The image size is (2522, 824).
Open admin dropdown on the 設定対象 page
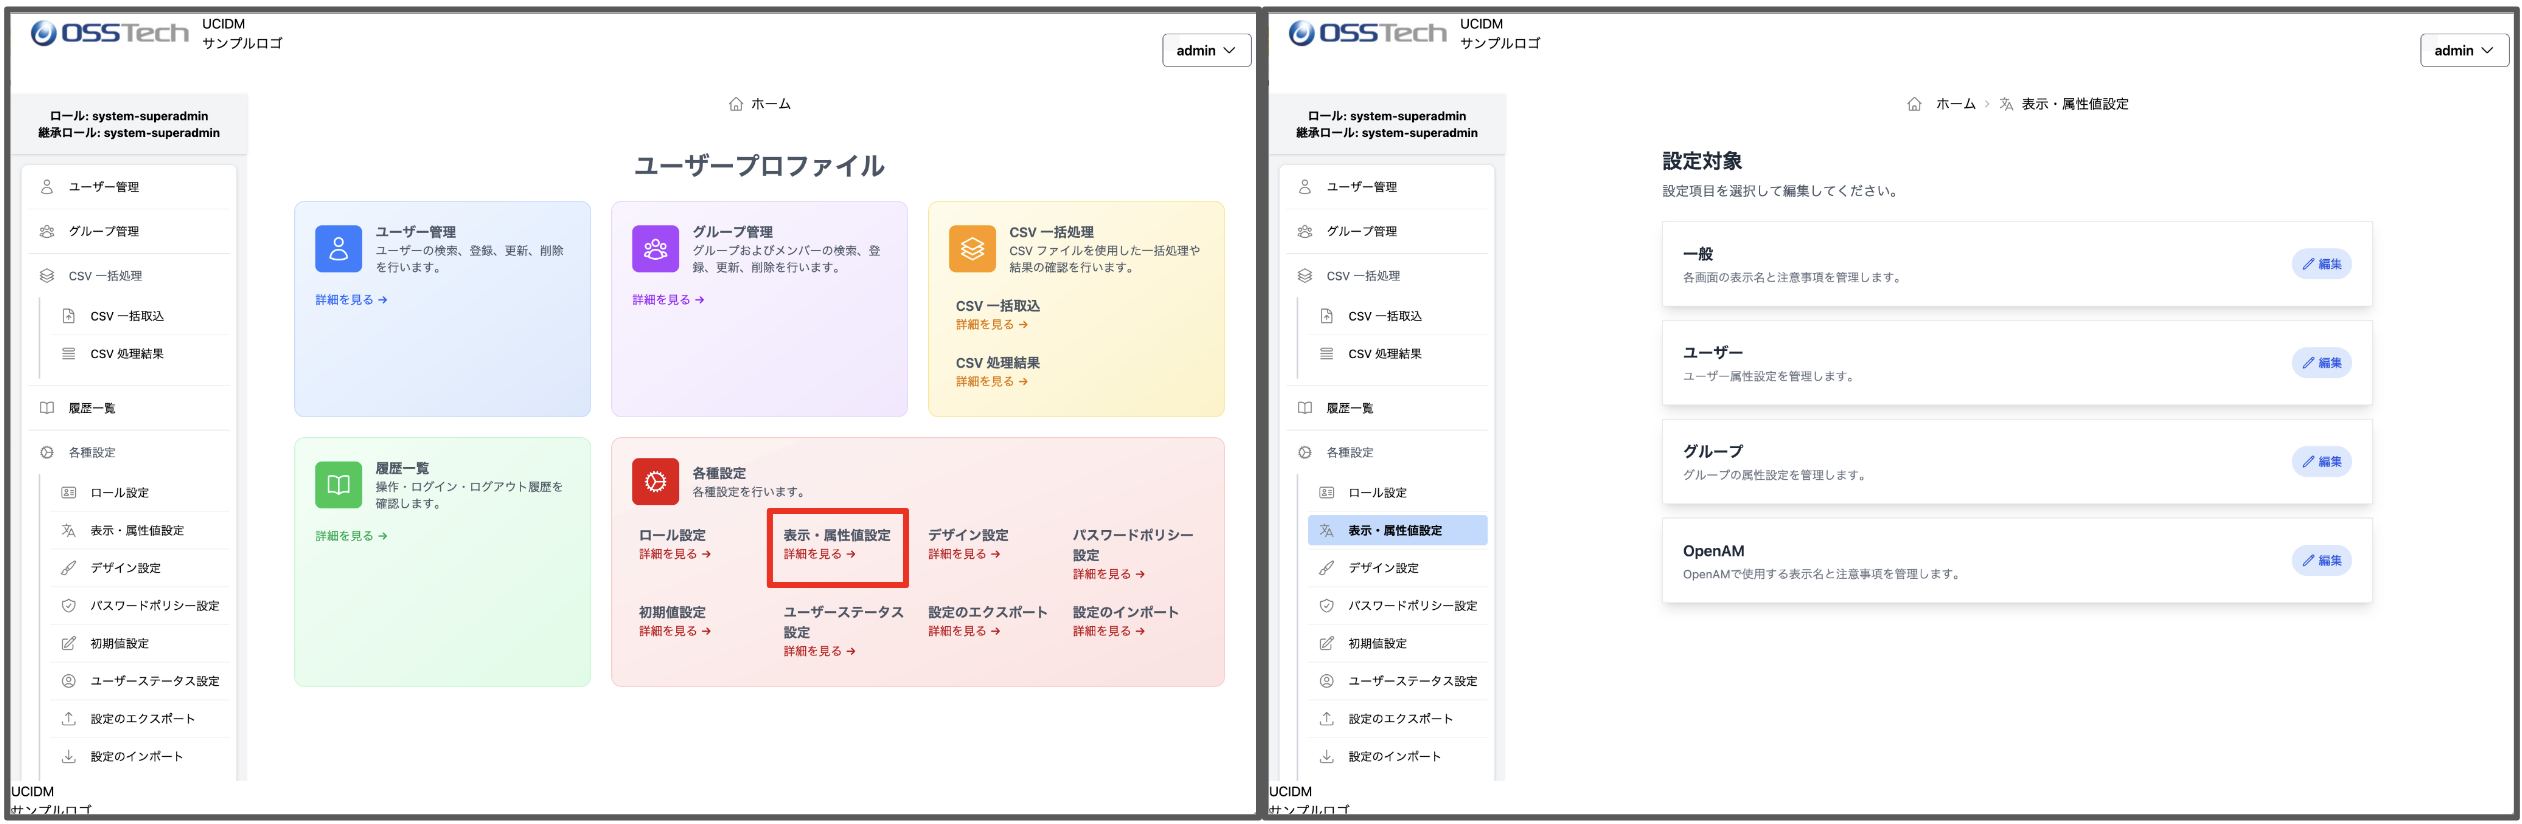click(x=2463, y=50)
